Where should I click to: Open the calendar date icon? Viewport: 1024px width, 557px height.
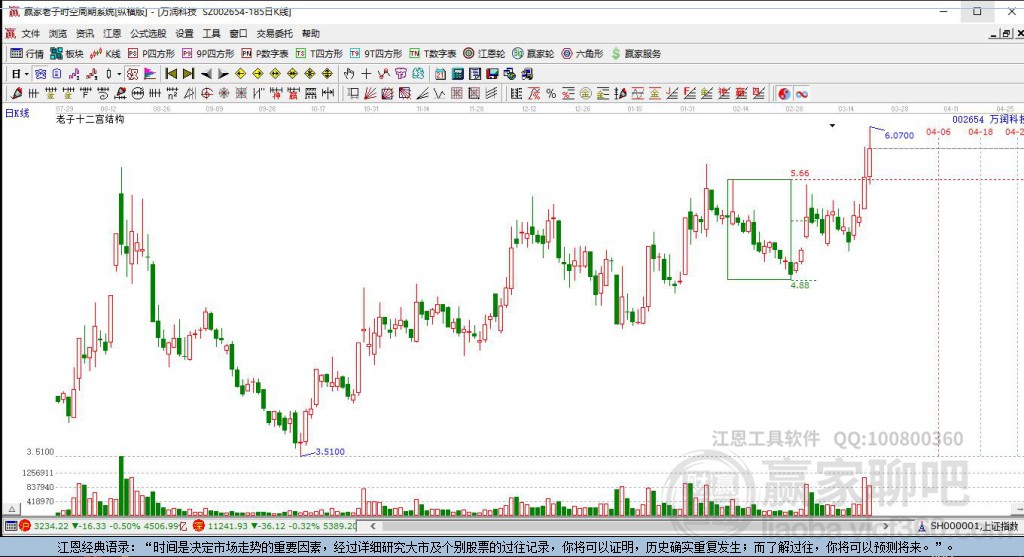coord(440,74)
